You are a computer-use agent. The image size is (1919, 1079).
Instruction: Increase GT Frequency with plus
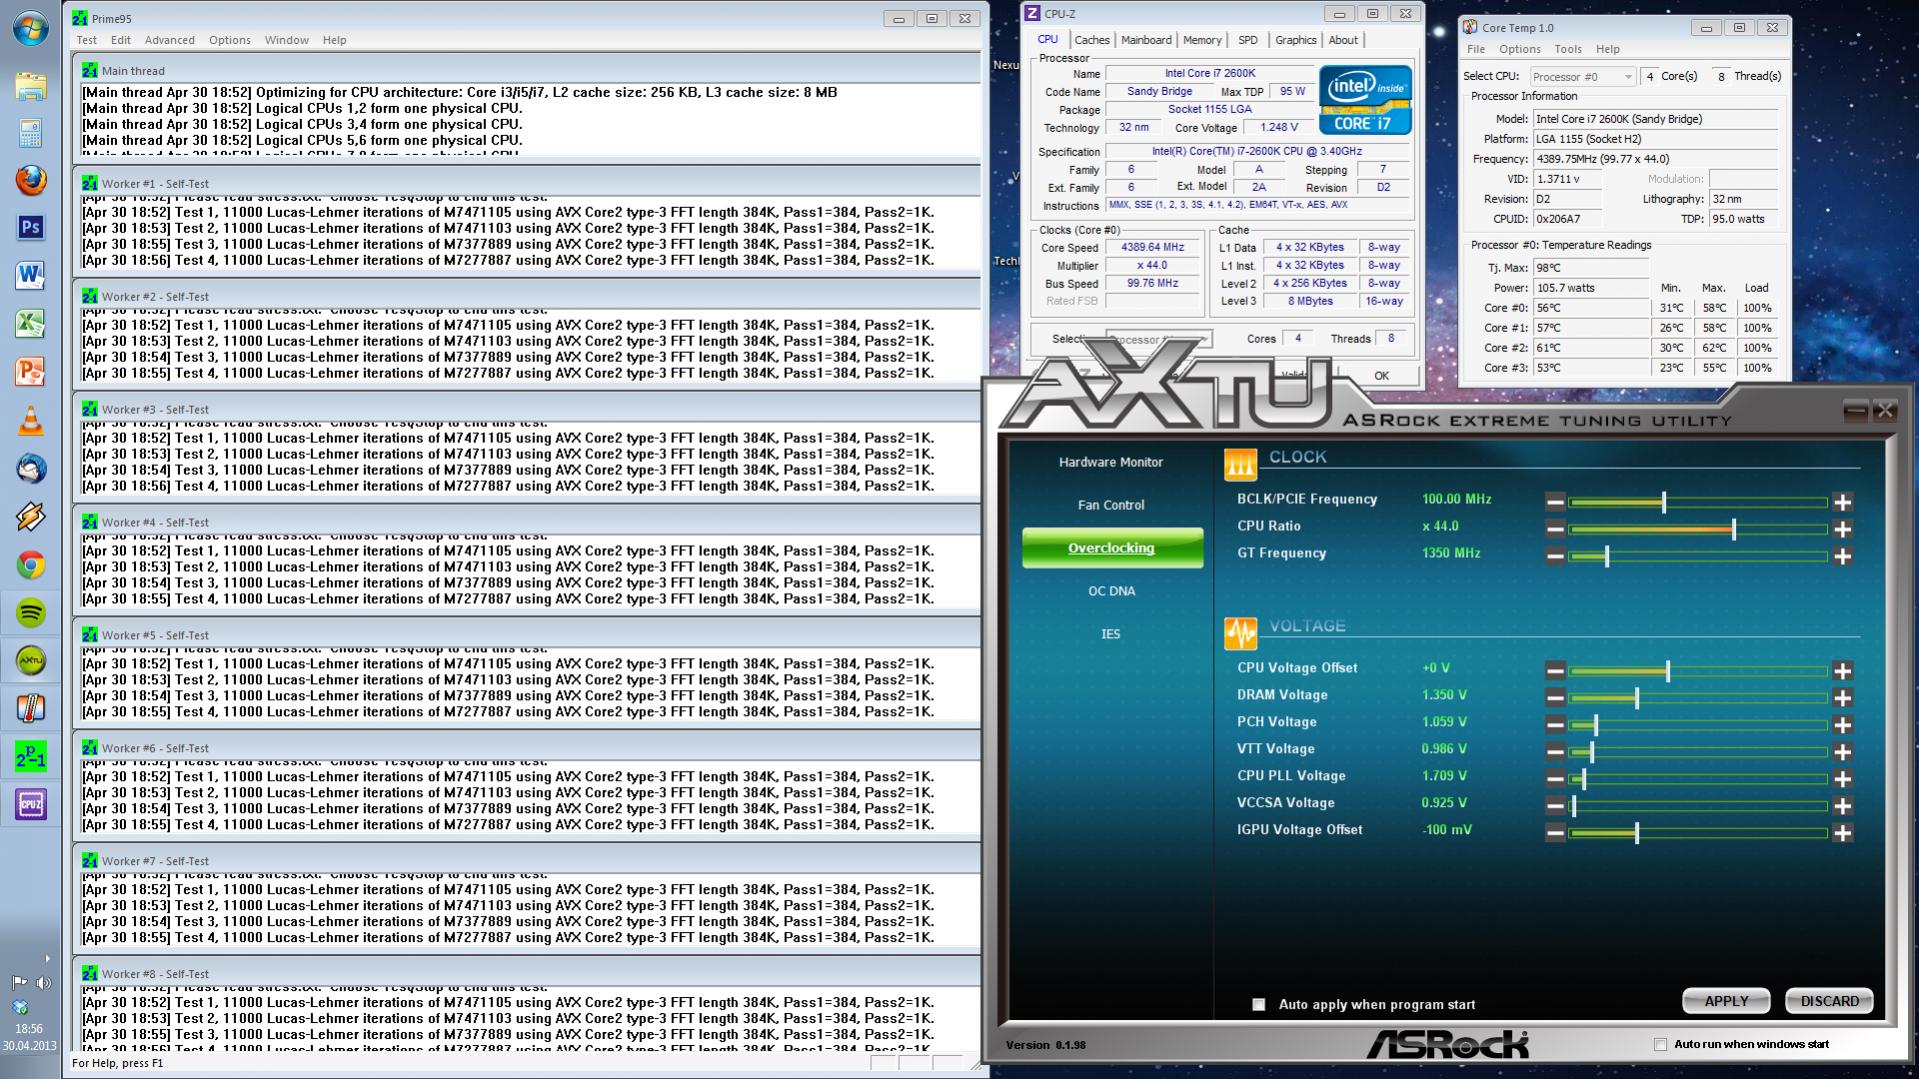pos(1842,555)
